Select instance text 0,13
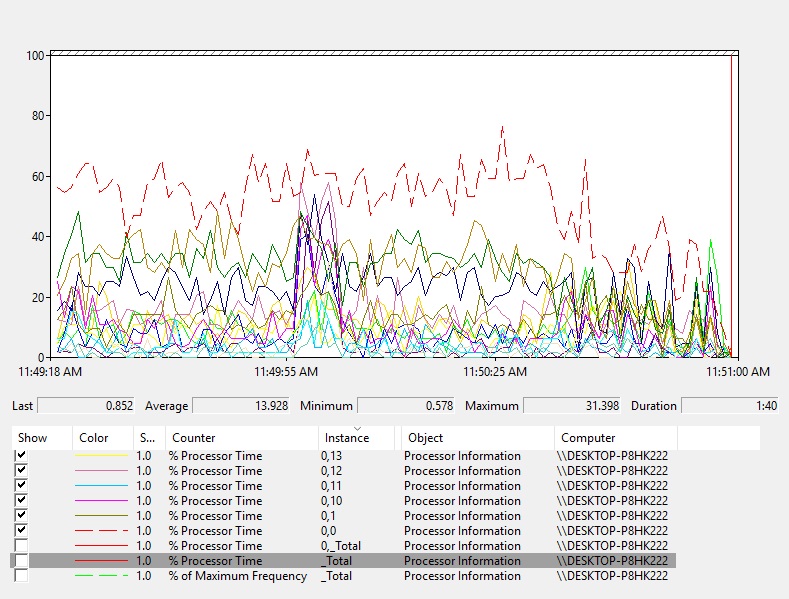789x599 pixels. (331, 456)
